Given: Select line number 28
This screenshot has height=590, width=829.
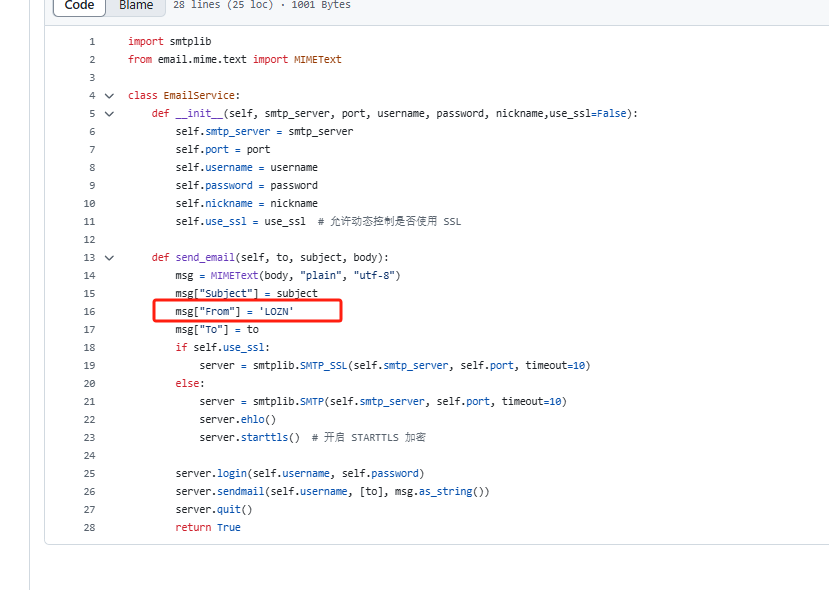Looking at the screenshot, I should coord(89,528).
